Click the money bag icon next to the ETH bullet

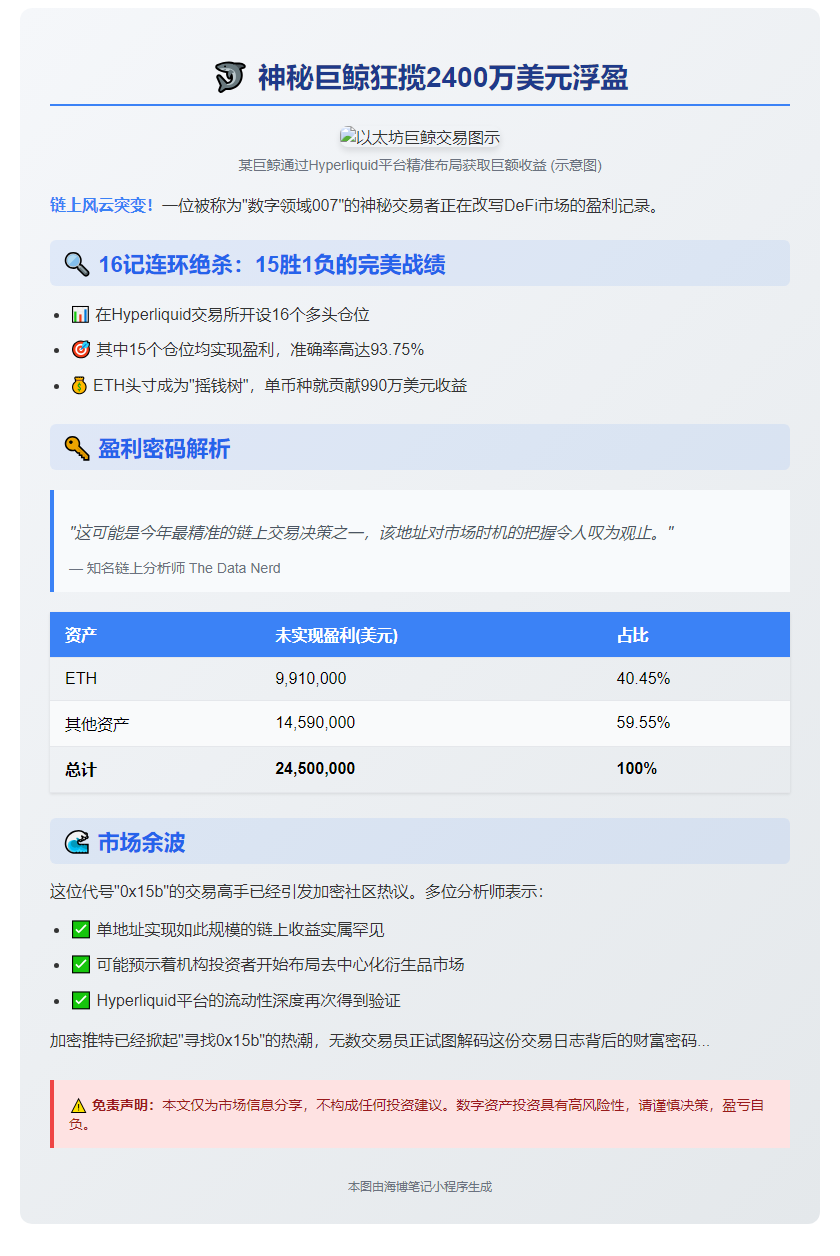(x=80, y=384)
